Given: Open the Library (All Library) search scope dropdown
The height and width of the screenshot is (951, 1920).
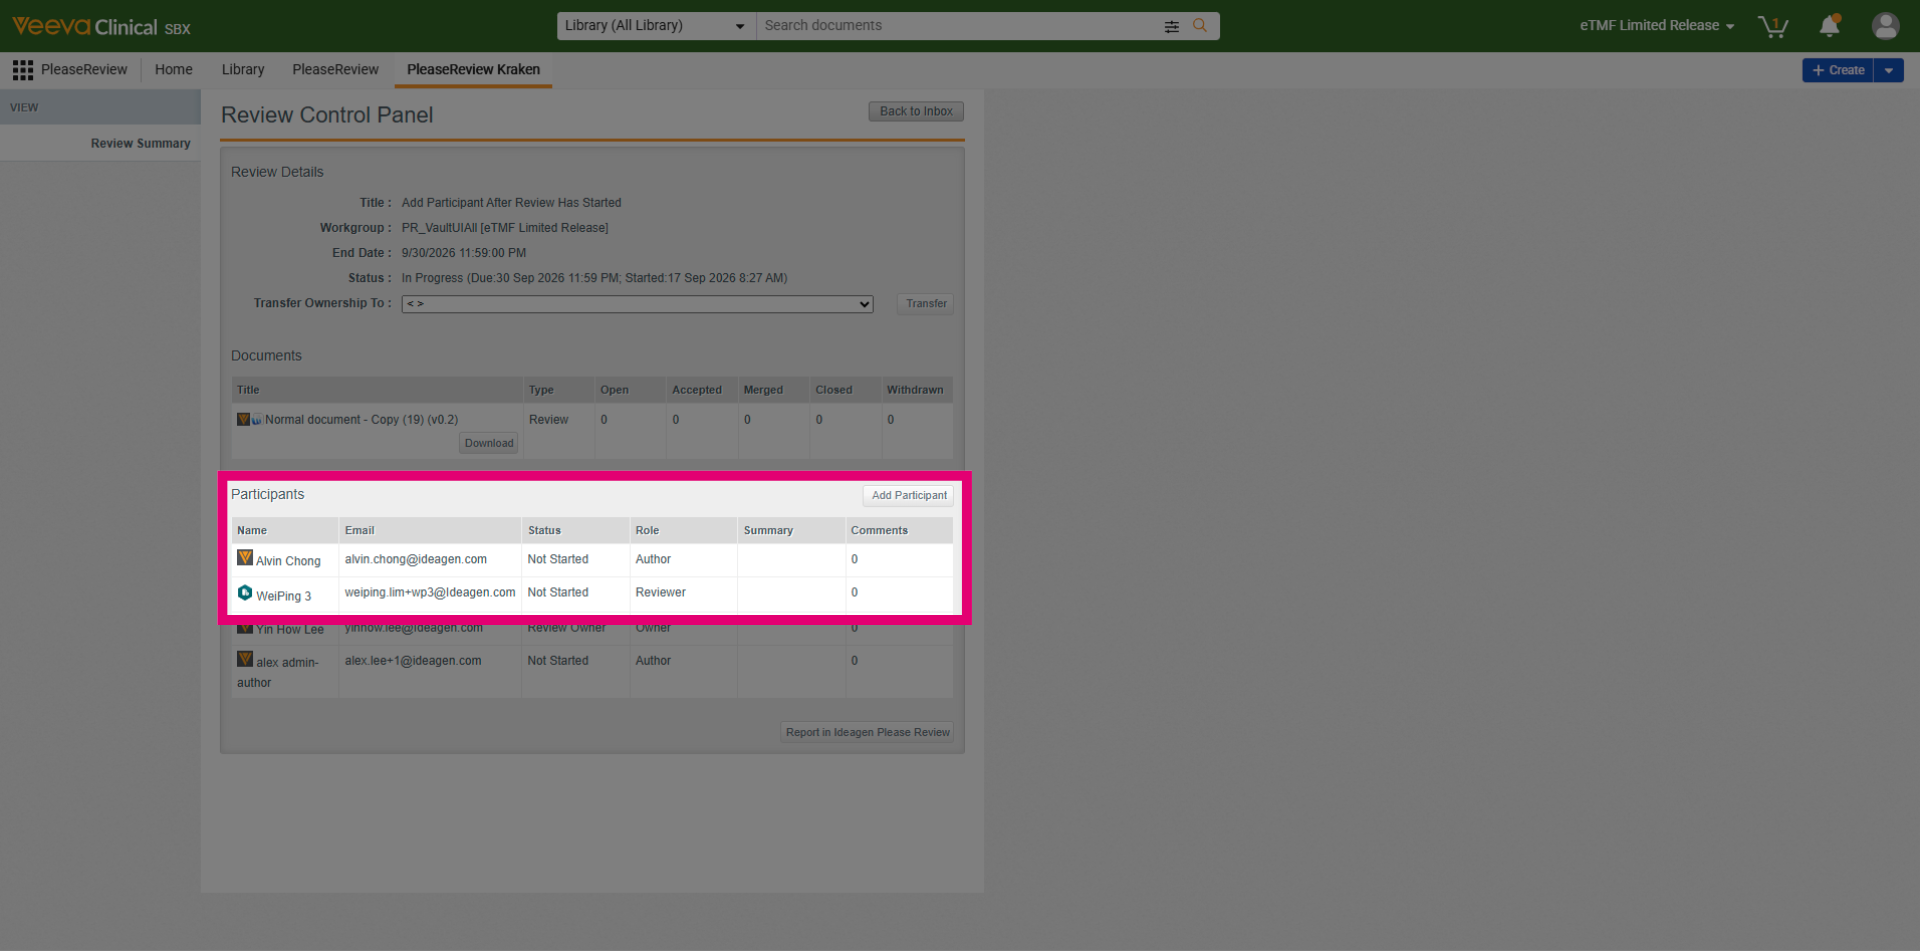Looking at the screenshot, I should [656, 26].
